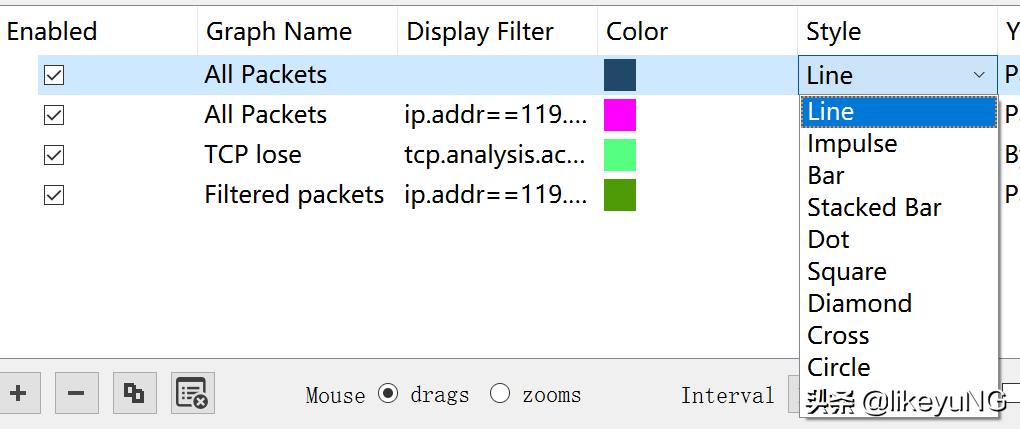Image resolution: width=1020 pixels, height=429 pixels.
Task: Open the dark blue color swatch
Action: (x=620, y=76)
